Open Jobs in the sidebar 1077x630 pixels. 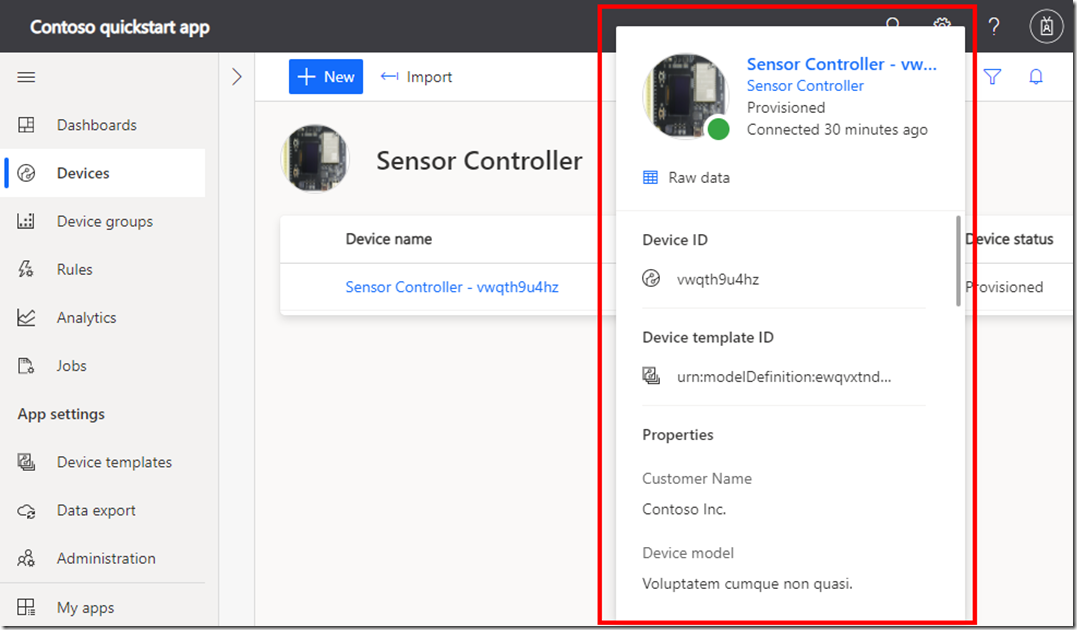click(71, 365)
